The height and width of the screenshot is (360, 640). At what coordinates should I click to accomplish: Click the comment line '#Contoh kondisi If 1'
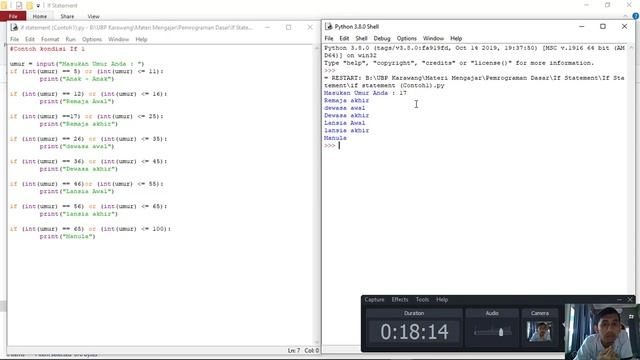[x=47, y=49]
